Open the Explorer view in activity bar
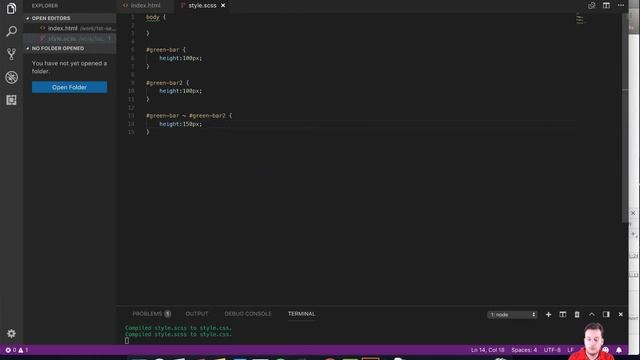The width and height of the screenshot is (640, 360). (11, 8)
